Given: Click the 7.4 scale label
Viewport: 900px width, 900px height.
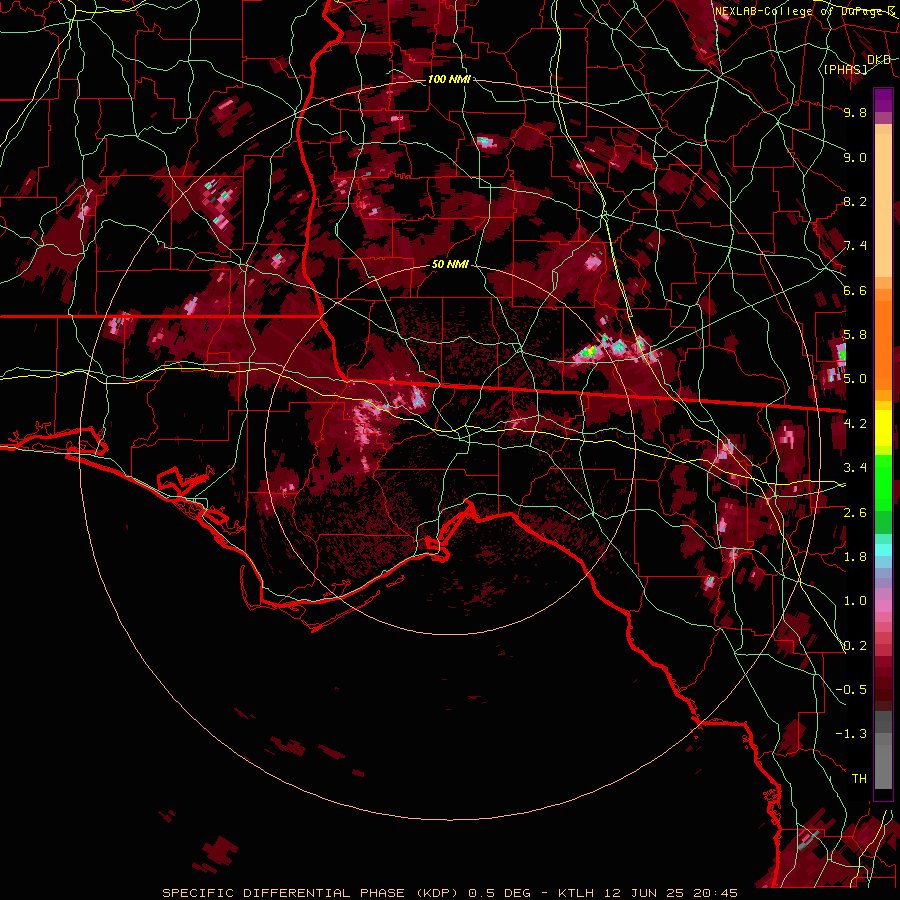Looking at the screenshot, I should click(x=855, y=246).
